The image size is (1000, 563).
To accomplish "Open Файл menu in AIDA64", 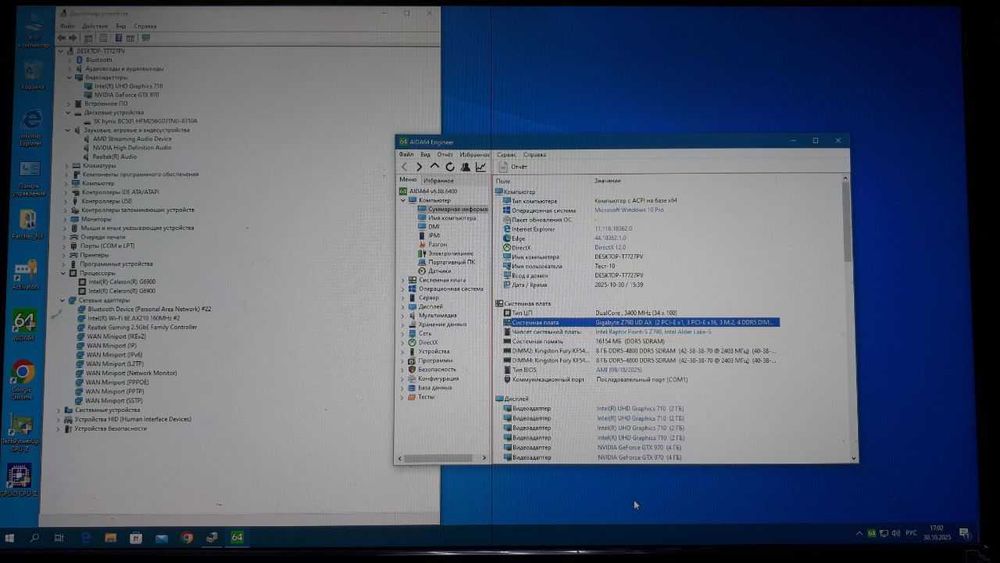I will (x=406, y=154).
